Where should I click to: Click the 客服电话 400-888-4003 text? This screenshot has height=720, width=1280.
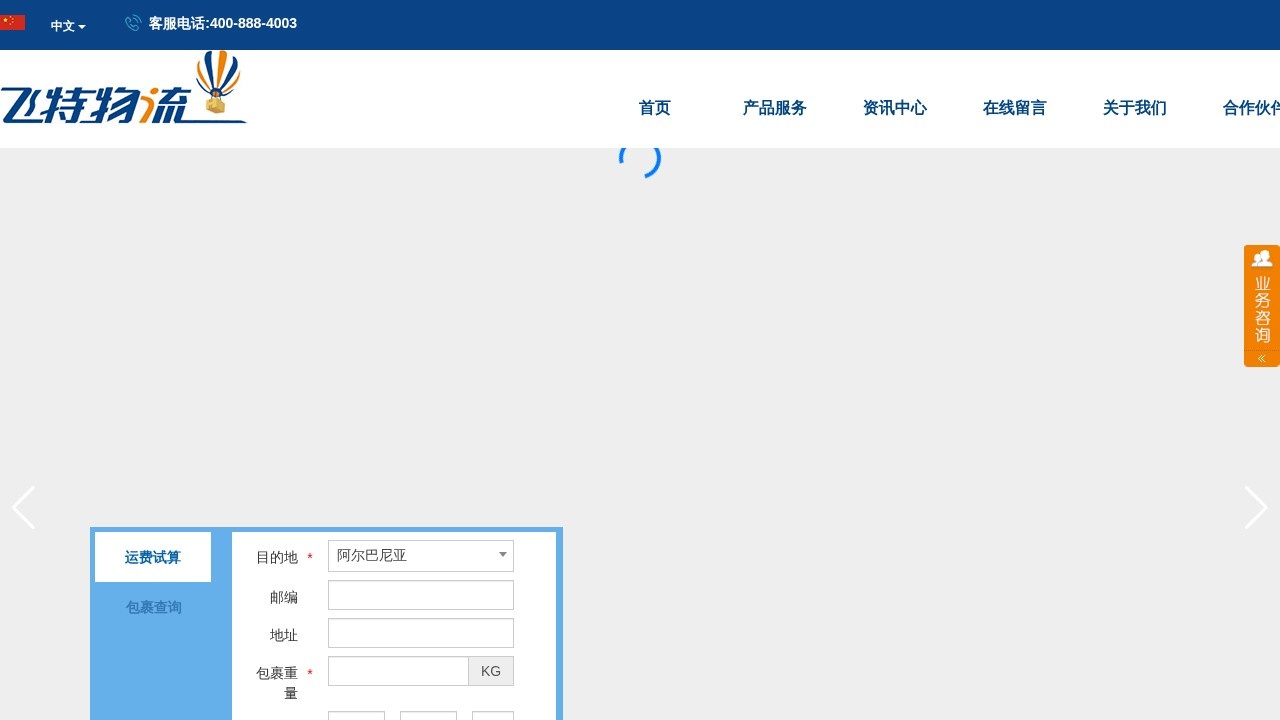223,23
